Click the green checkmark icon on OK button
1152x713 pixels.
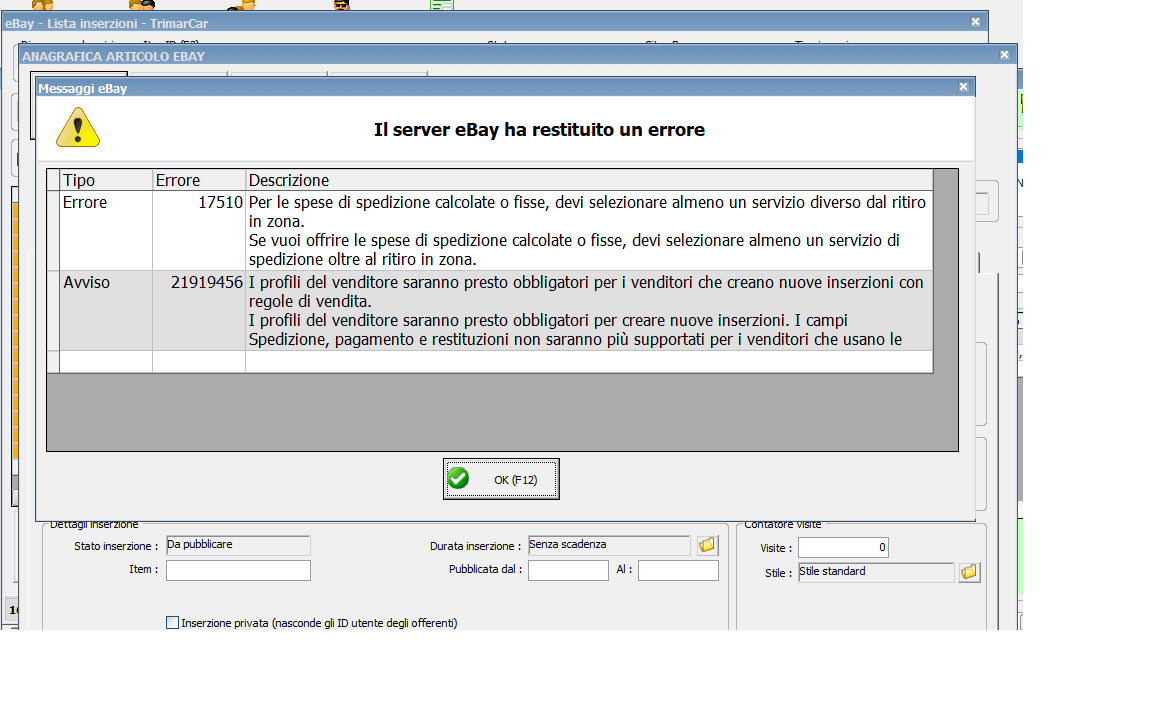[x=458, y=479]
